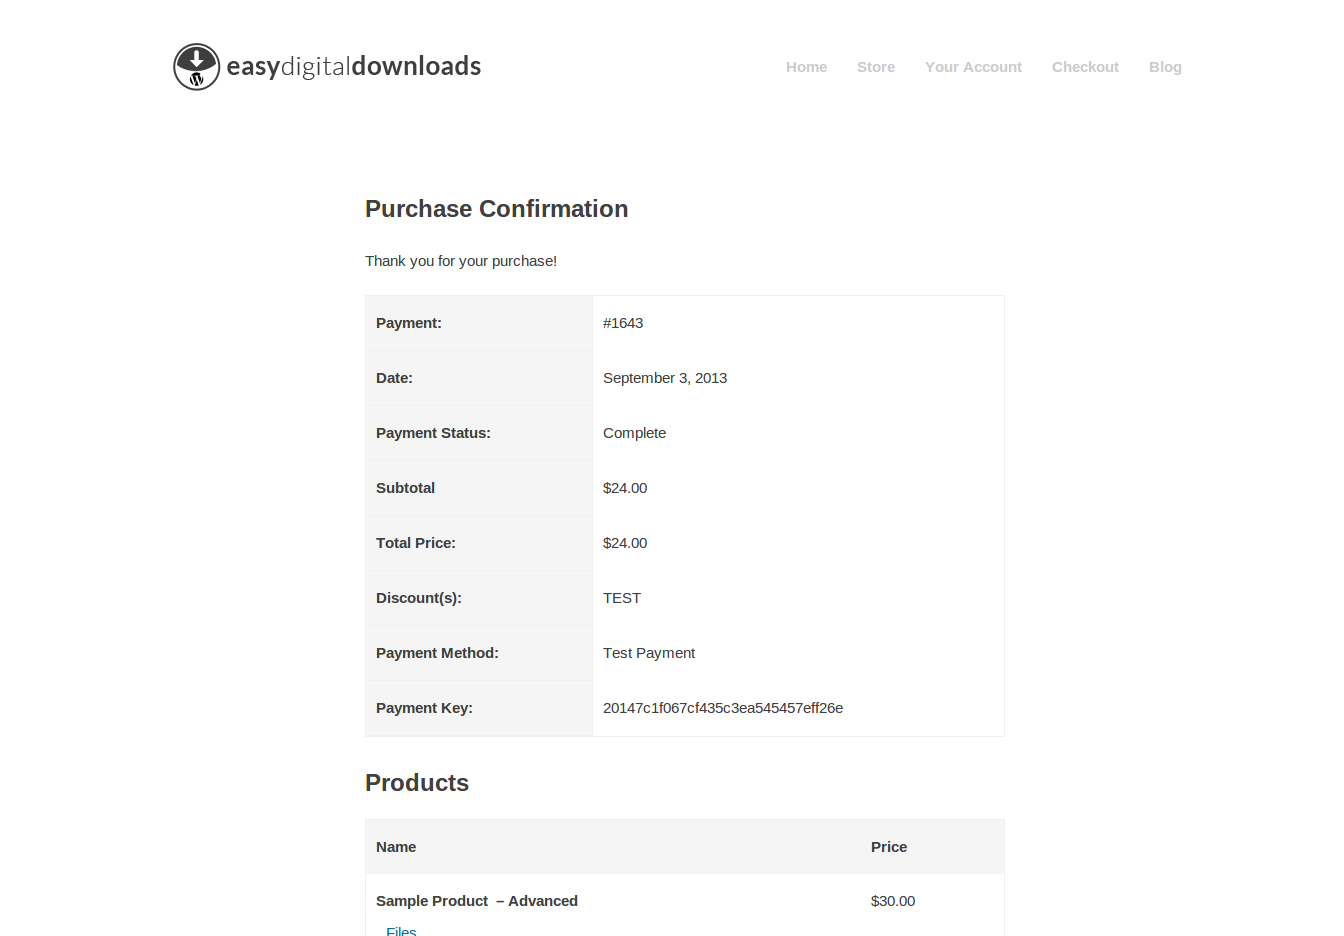Click the date September 3, 2013

[665, 378]
